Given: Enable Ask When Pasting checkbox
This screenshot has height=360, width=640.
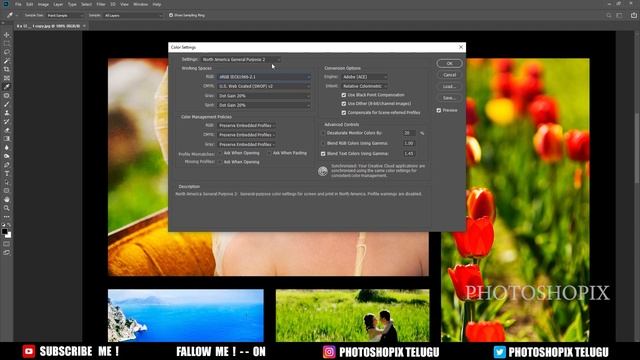Looking at the screenshot, I should [x=269, y=153].
